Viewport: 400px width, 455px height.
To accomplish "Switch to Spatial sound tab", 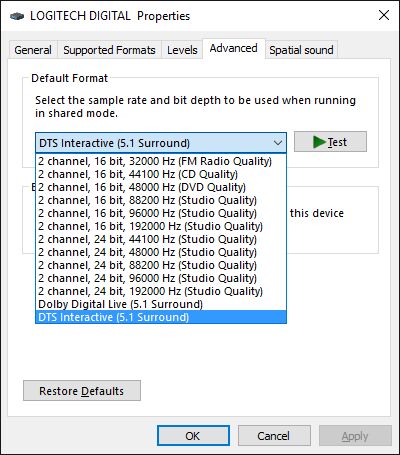I will (301, 50).
